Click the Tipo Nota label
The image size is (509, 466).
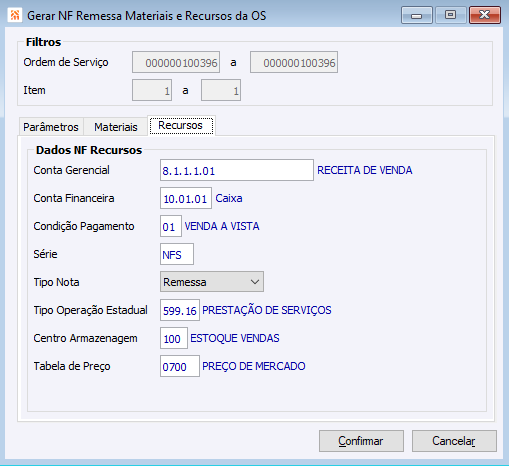pos(56,282)
